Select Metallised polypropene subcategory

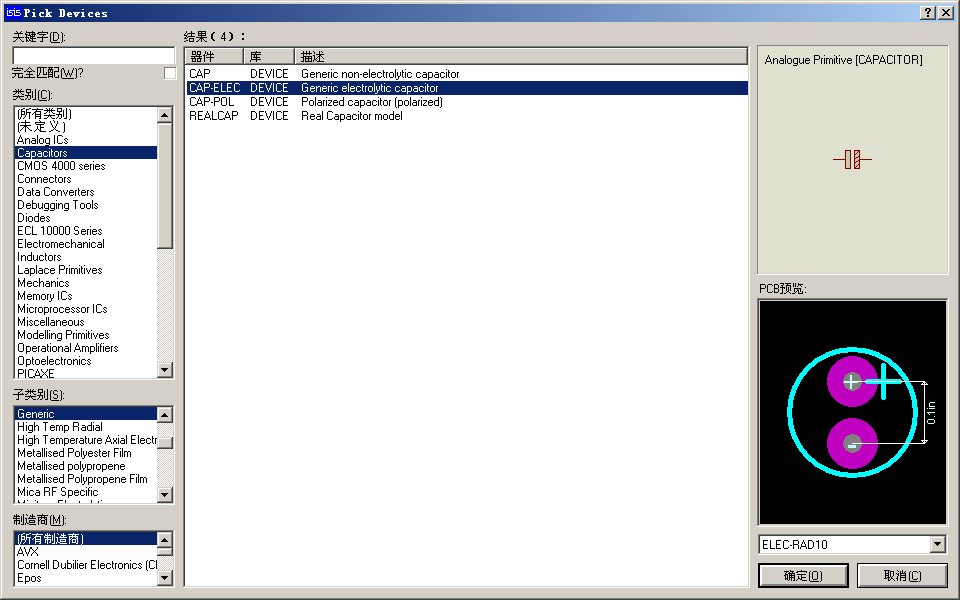tap(86, 466)
